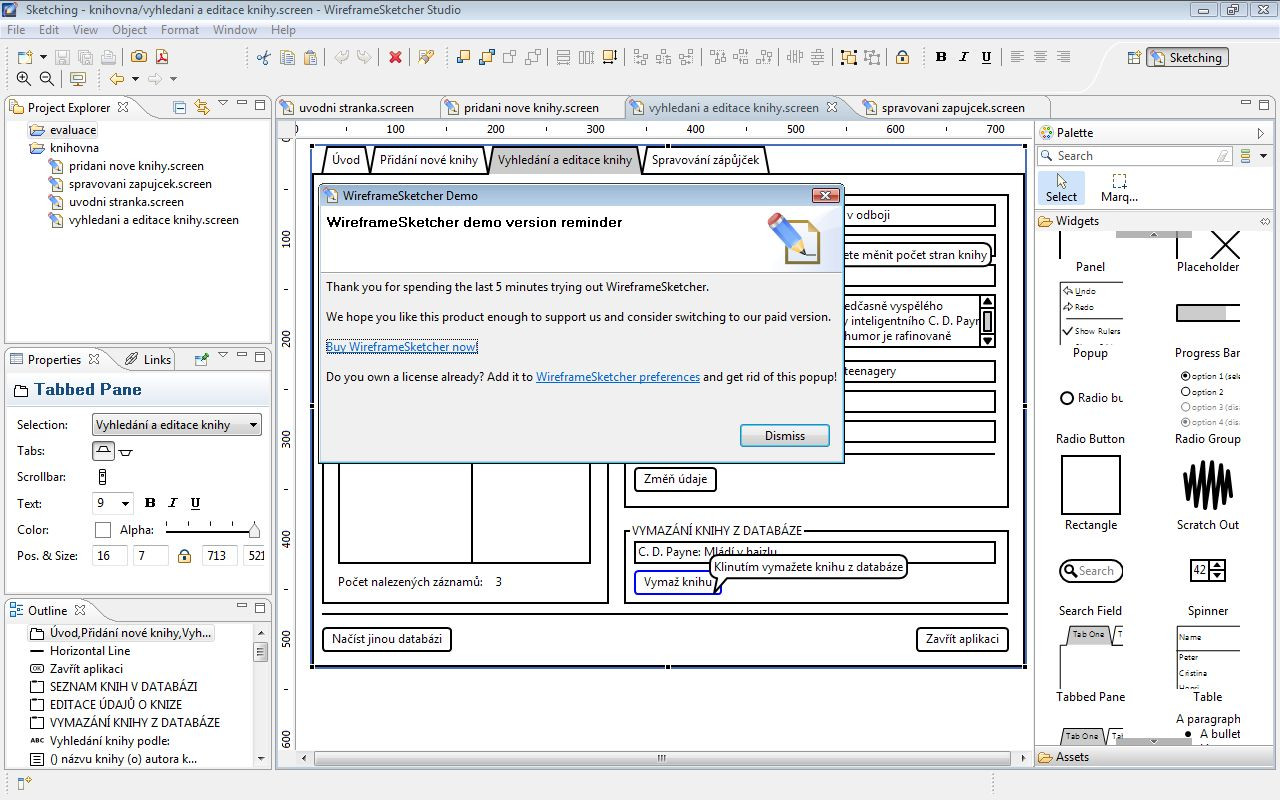Open the Object menu

[129, 30]
